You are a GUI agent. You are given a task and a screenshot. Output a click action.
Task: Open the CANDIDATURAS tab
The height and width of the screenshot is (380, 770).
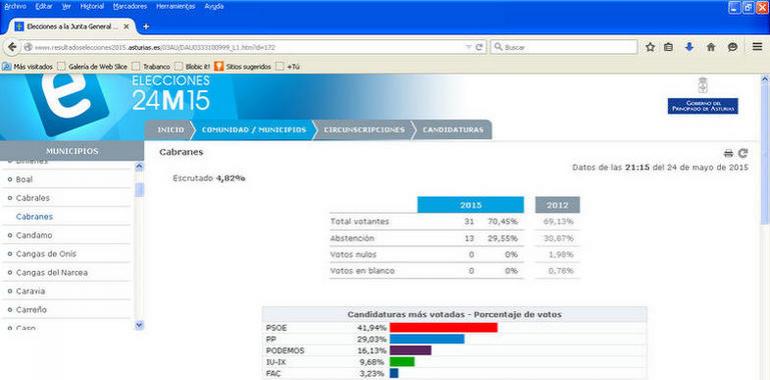(x=453, y=130)
